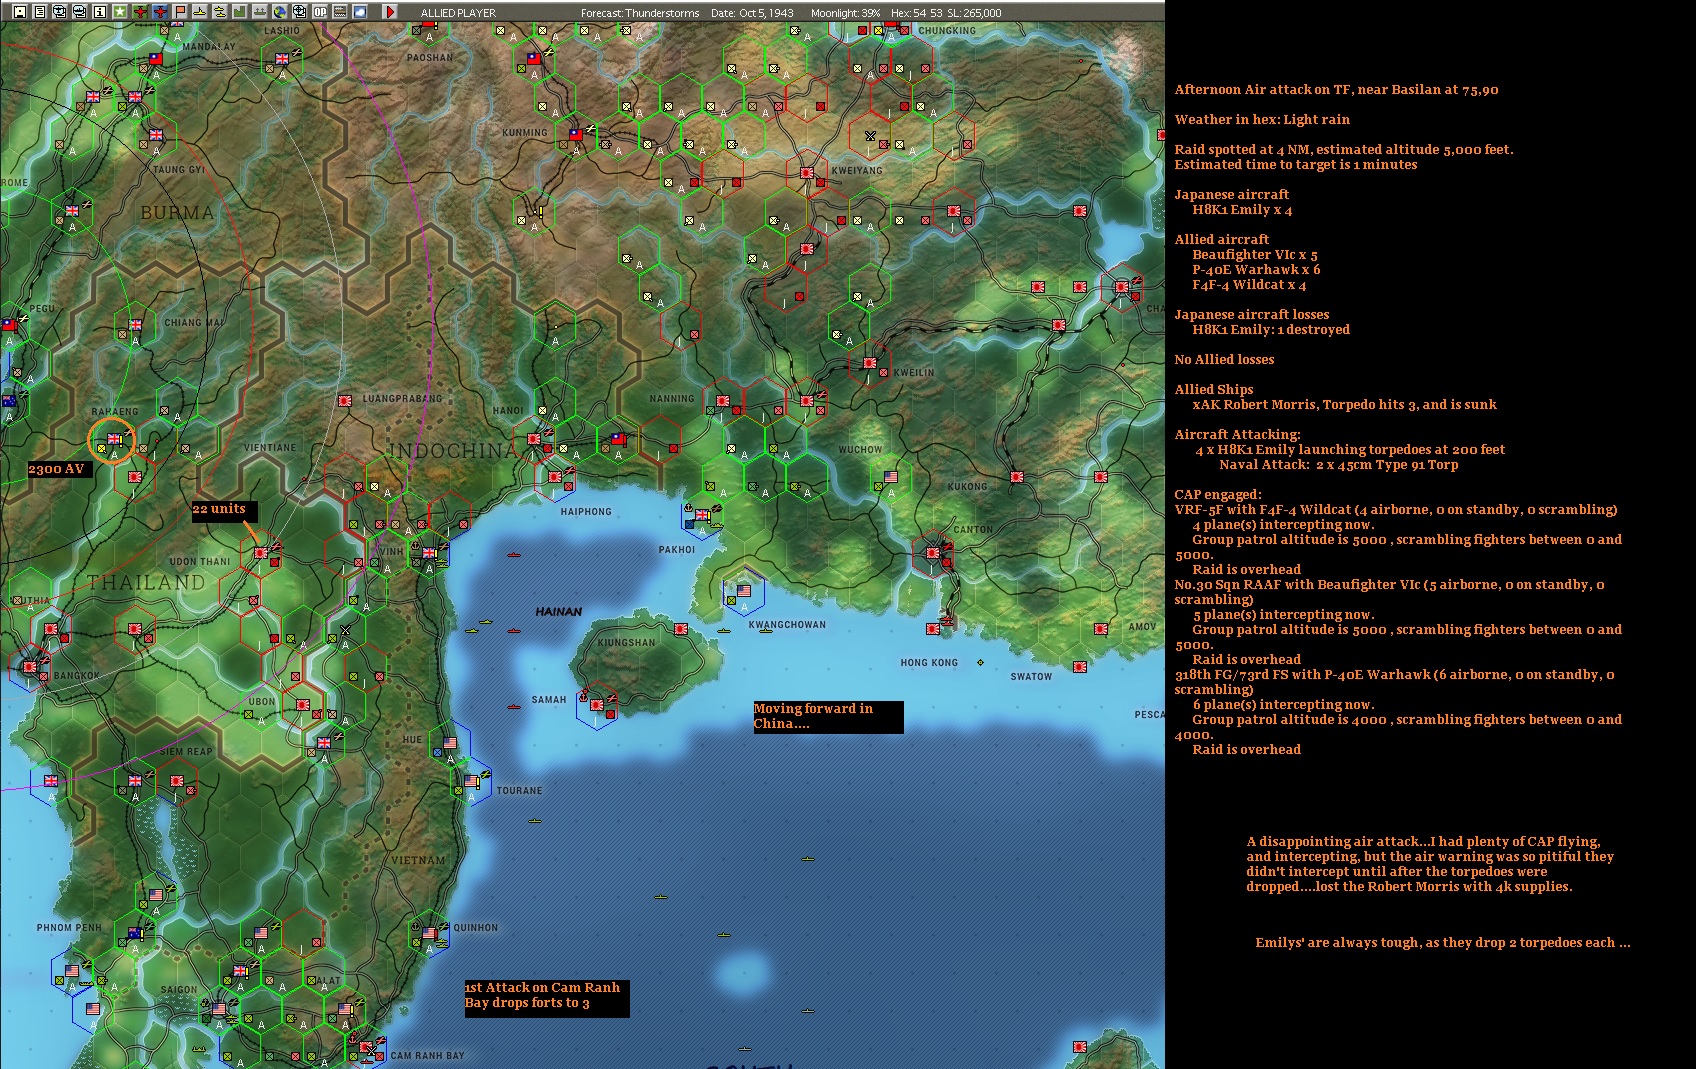Select the US flag unit at Quinhon
This screenshot has width=1696, height=1069.
[429, 933]
